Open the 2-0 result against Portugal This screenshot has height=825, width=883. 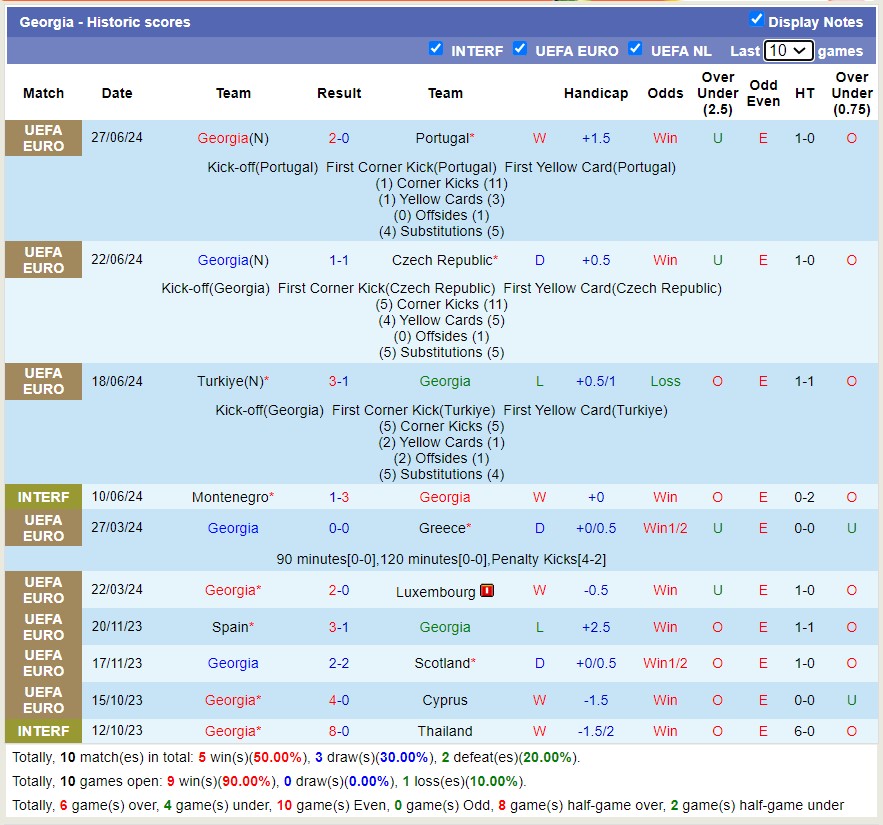(x=339, y=138)
